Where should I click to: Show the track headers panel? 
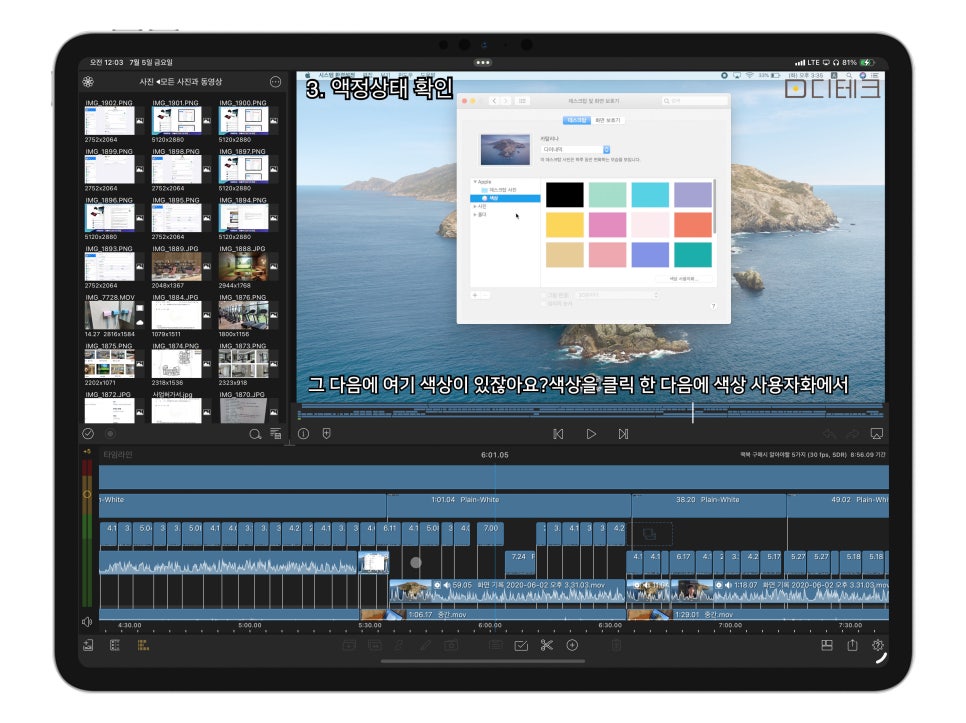pyautogui.click(x=115, y=645)
